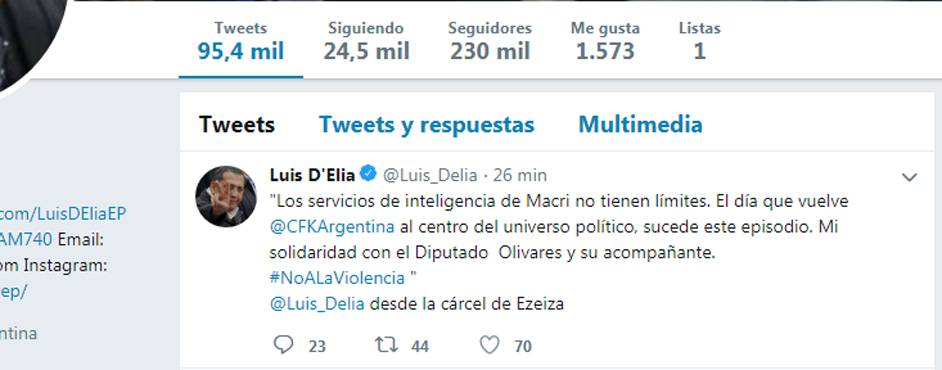The height and width of the screenshot is (370, 942).
Task: Open the 26 min timestamp link
Action: (x=520, y=175)
